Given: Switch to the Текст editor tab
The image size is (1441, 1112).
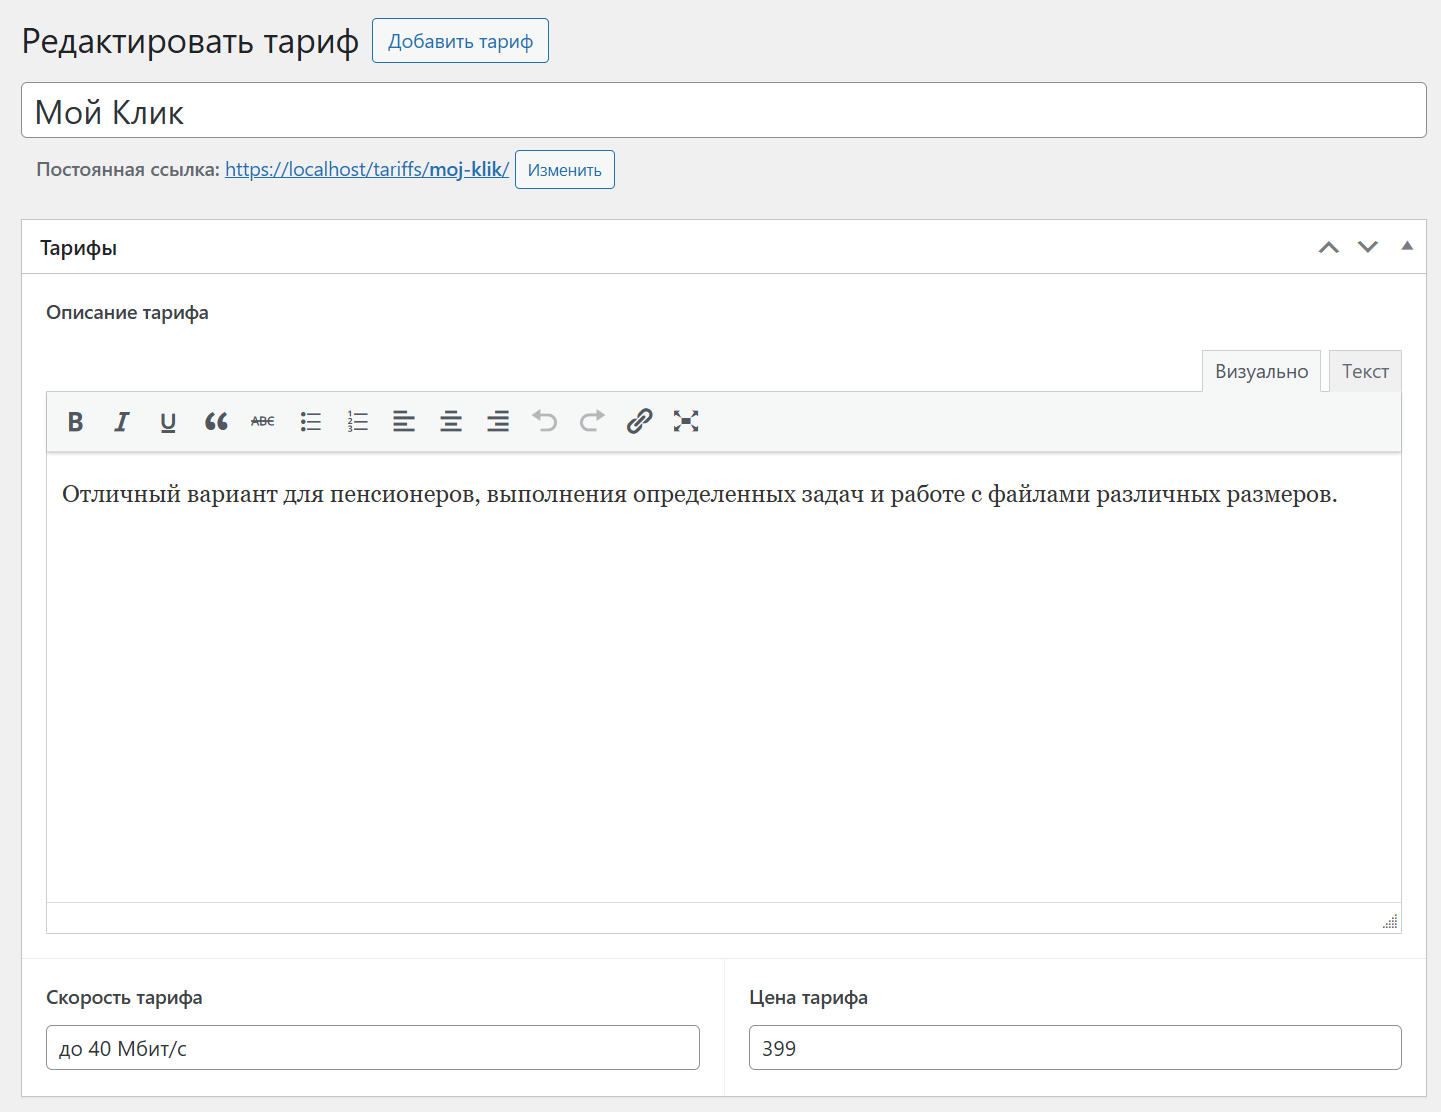Looking at the screenshot, I should point(1365,371).
